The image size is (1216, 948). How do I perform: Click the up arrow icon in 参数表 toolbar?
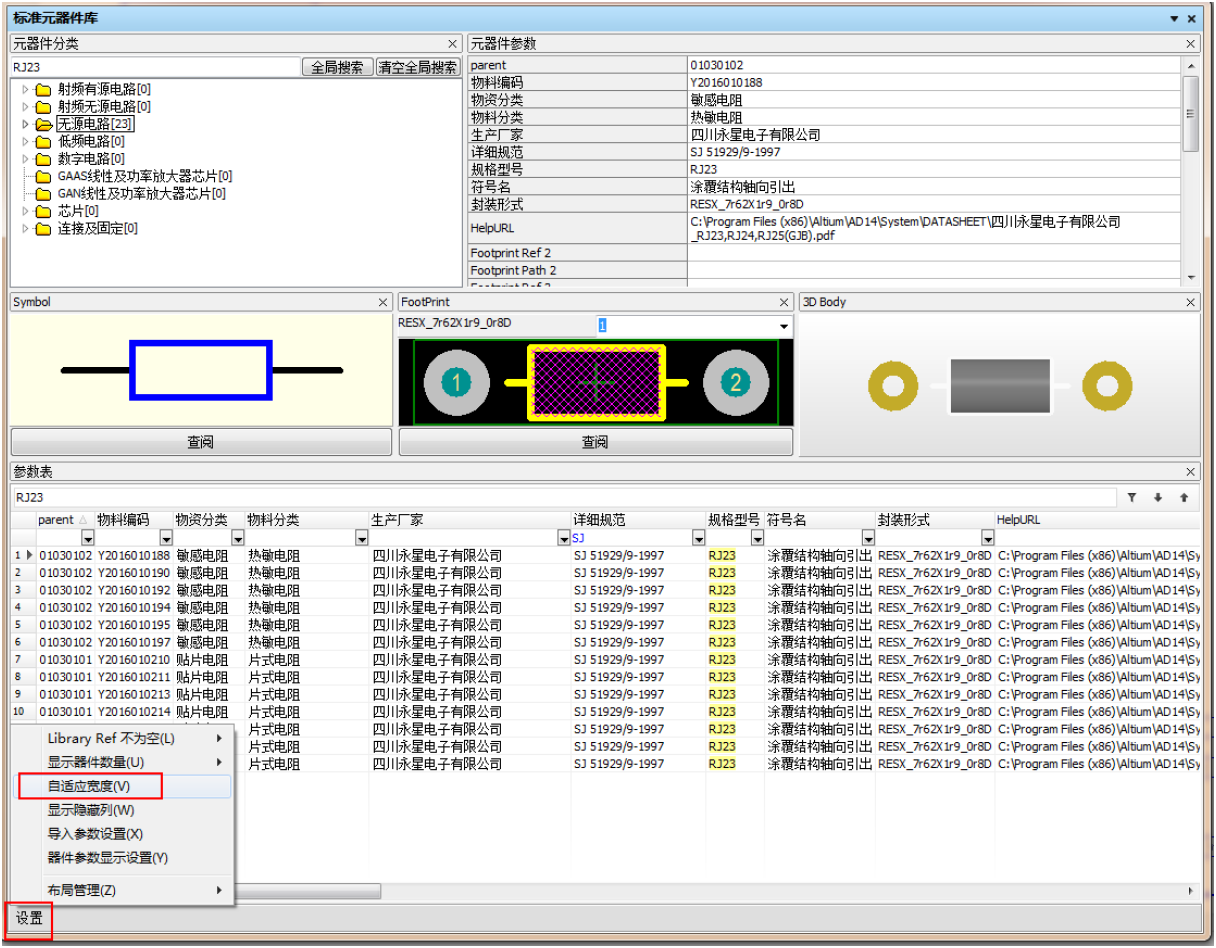[x=1184, y=497]
